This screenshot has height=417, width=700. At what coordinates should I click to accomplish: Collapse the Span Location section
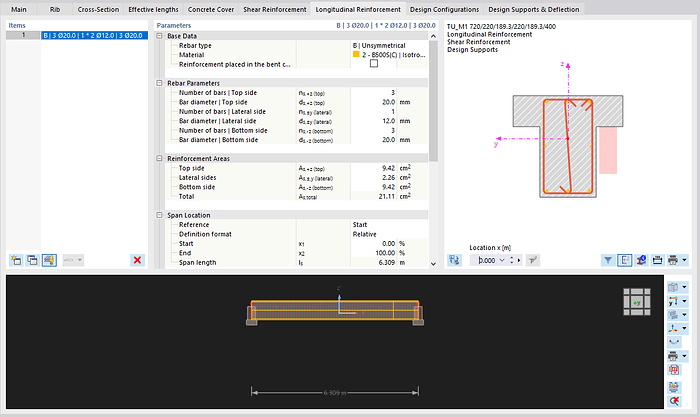click(x=159, y=215)
